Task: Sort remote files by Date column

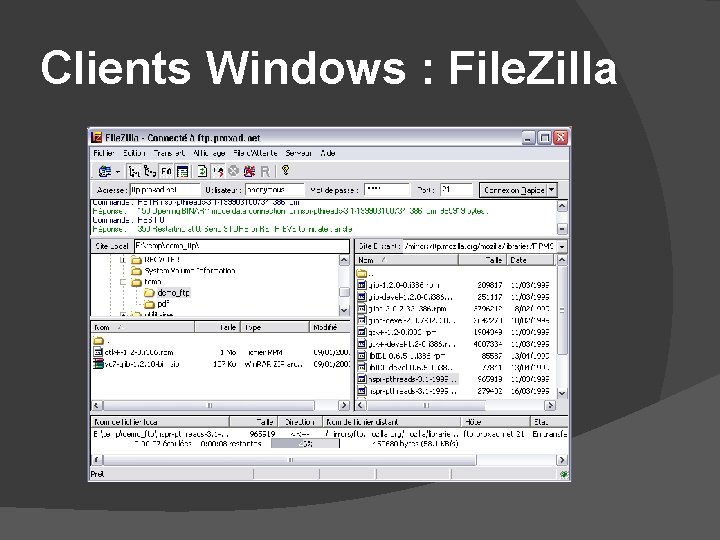Action: coord(530,260)
